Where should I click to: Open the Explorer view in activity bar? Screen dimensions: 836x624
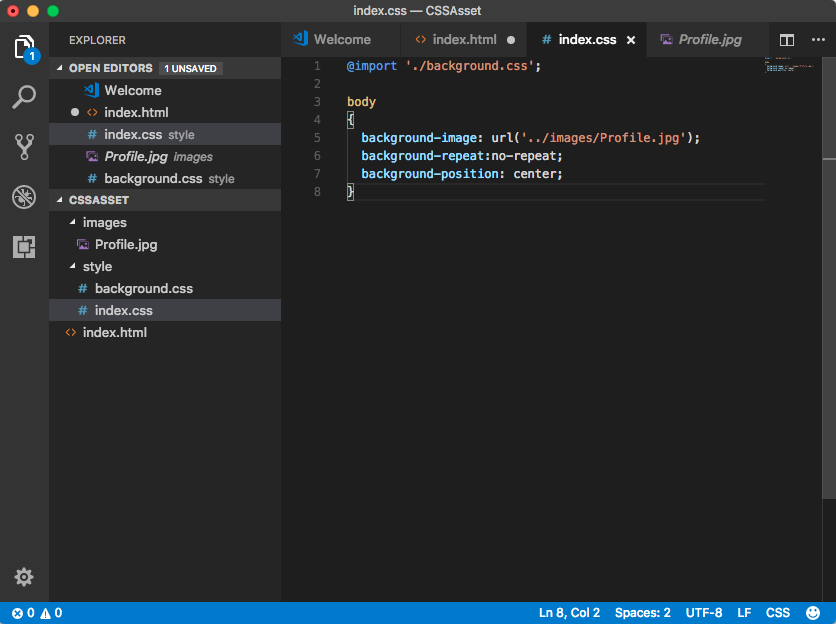(25, 48)
